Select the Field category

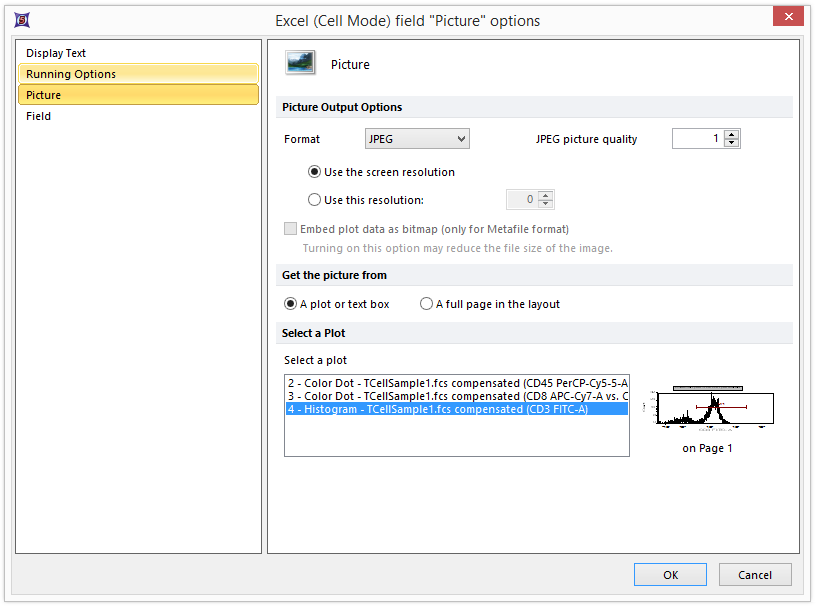click(39, 116)
